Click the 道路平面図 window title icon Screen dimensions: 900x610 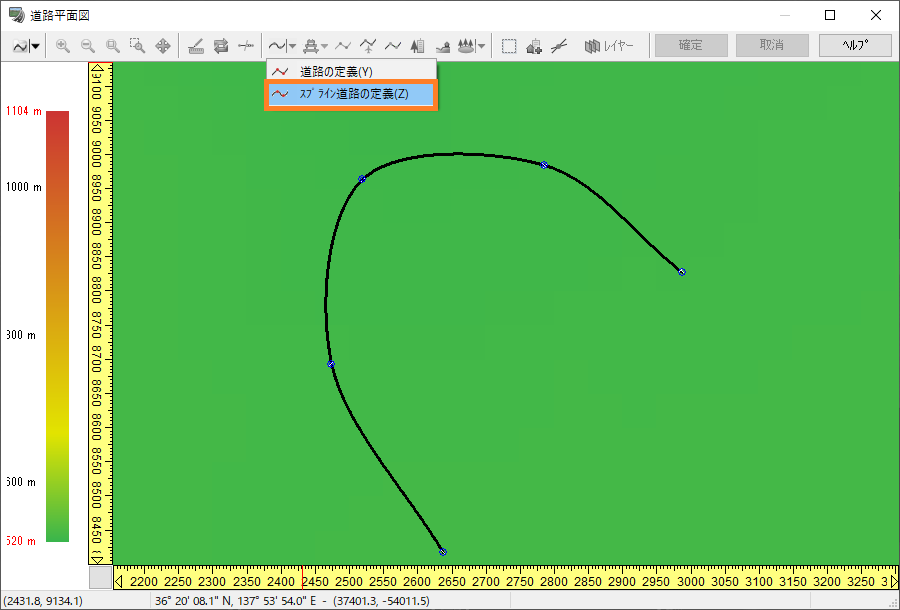pyautogui.click(x=17, y=15)
